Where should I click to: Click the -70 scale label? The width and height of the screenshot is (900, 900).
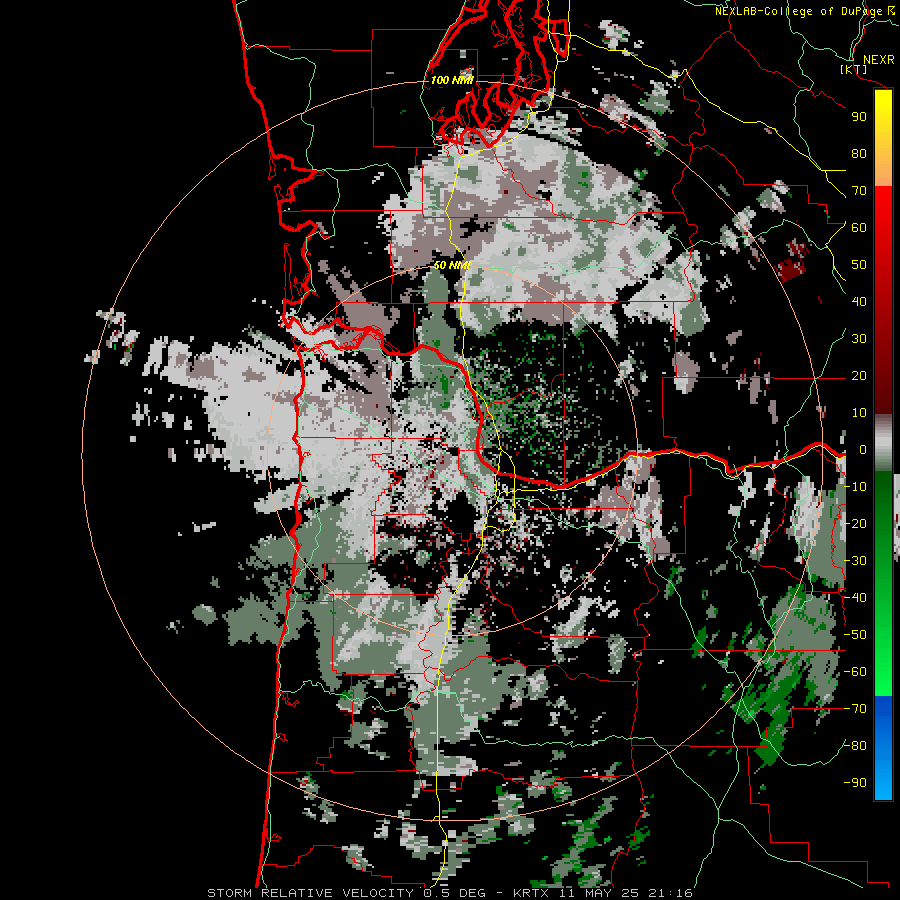click(855, 709)
